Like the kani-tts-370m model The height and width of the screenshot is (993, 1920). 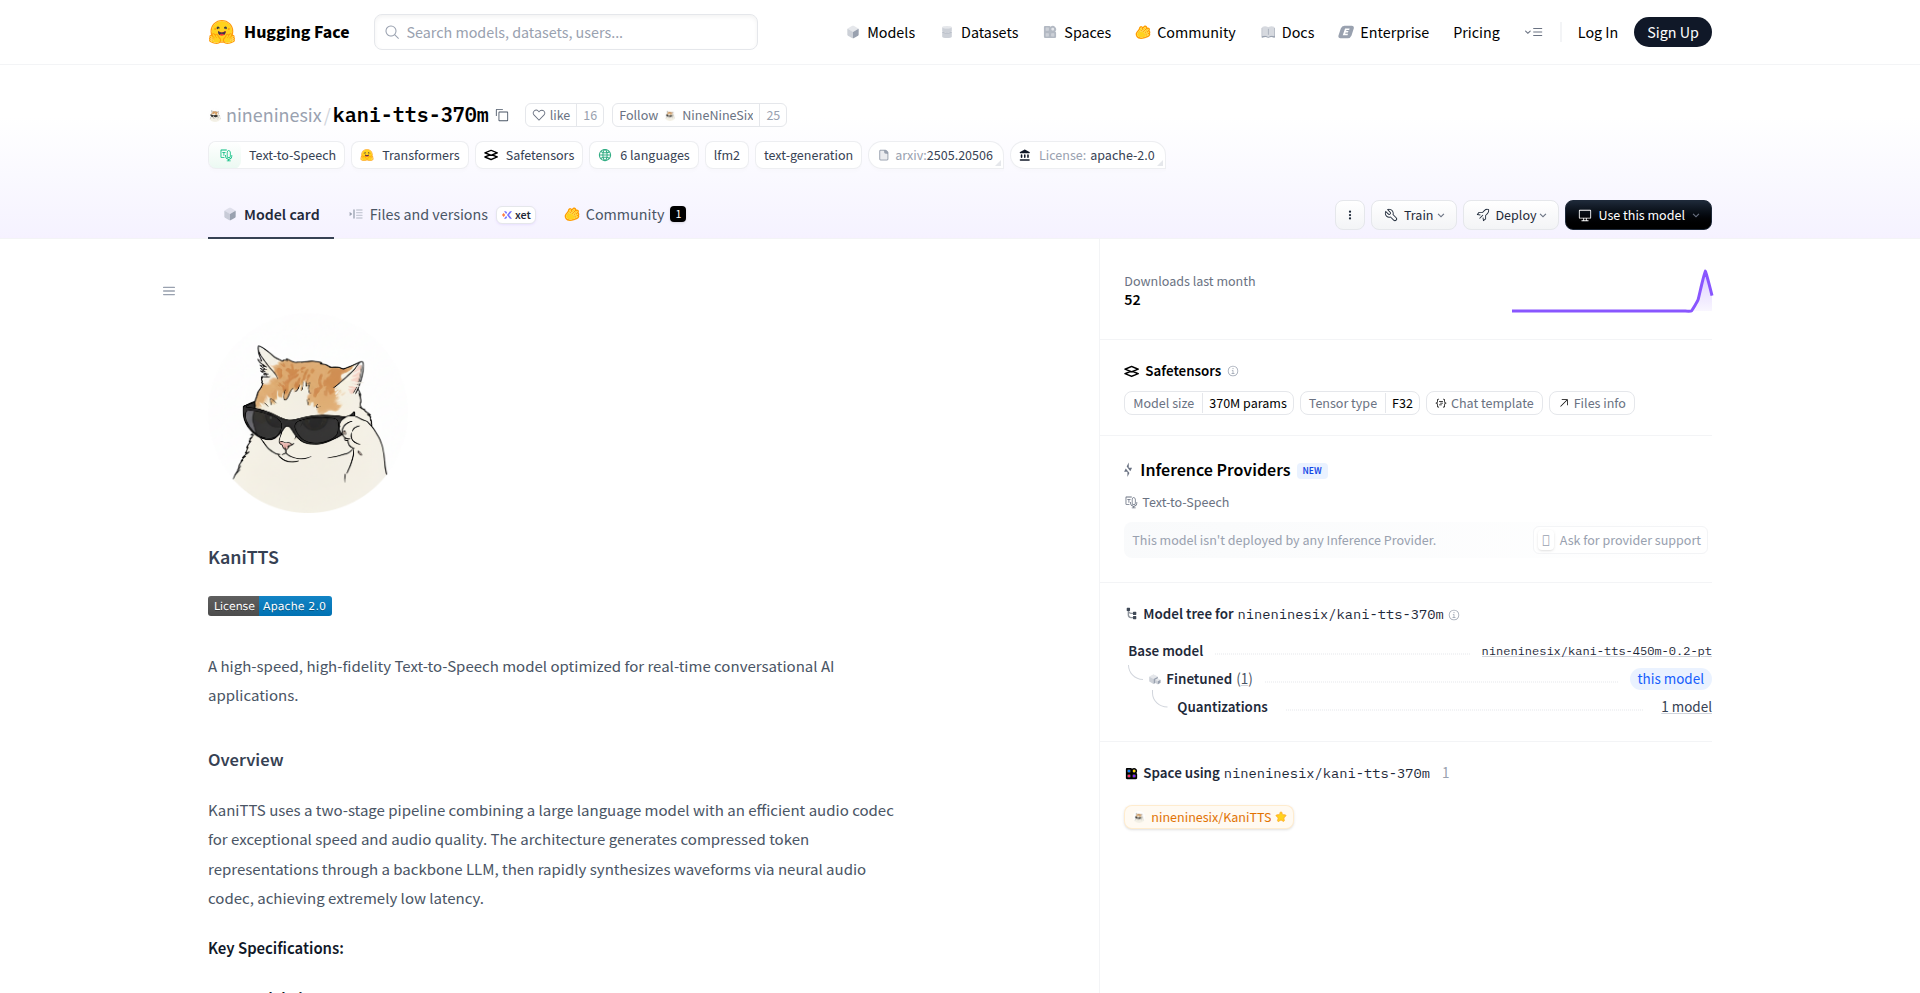tap(551, 115)
